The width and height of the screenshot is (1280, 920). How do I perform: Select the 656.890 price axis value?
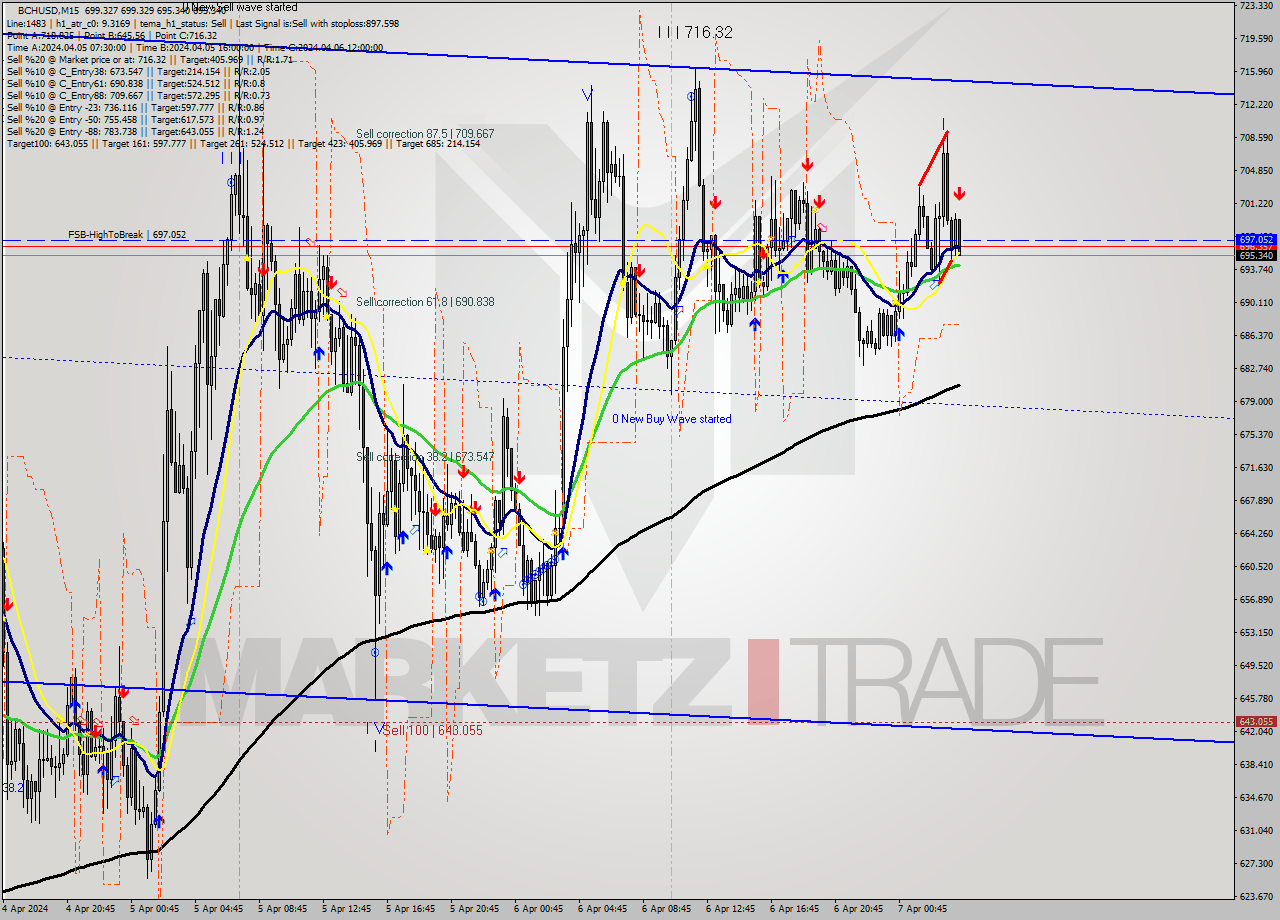[1256, 600]
